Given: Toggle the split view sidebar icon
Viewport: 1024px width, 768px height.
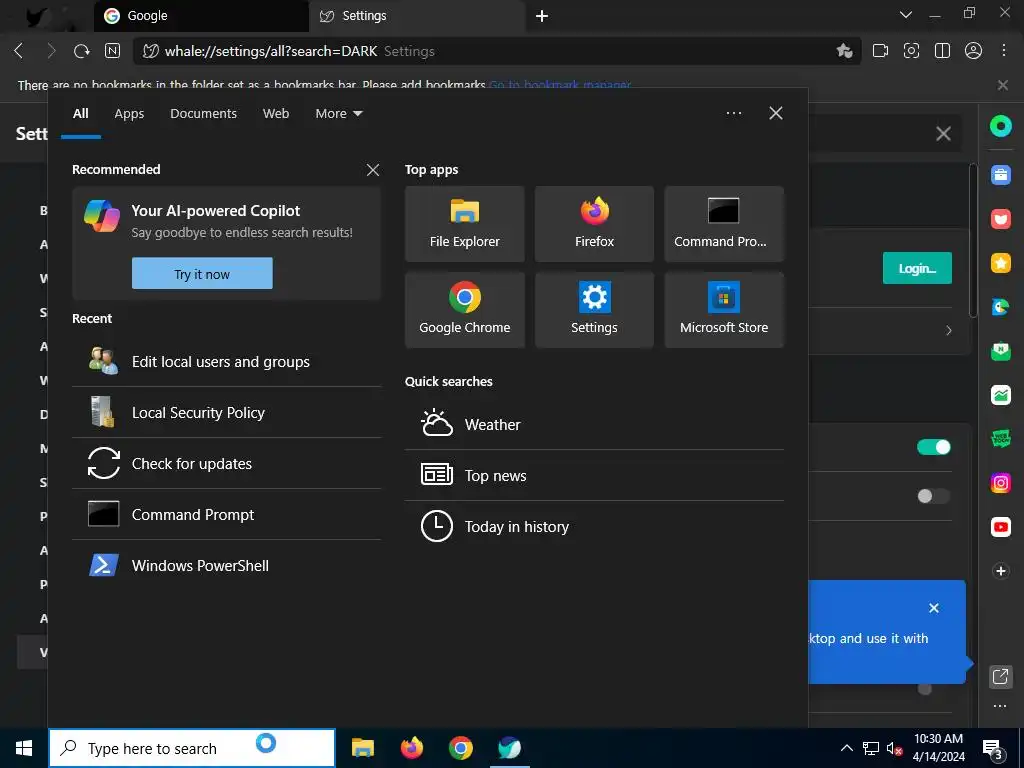Looking at the screenshot, I should pyautogui.click(x=942, y=51).
